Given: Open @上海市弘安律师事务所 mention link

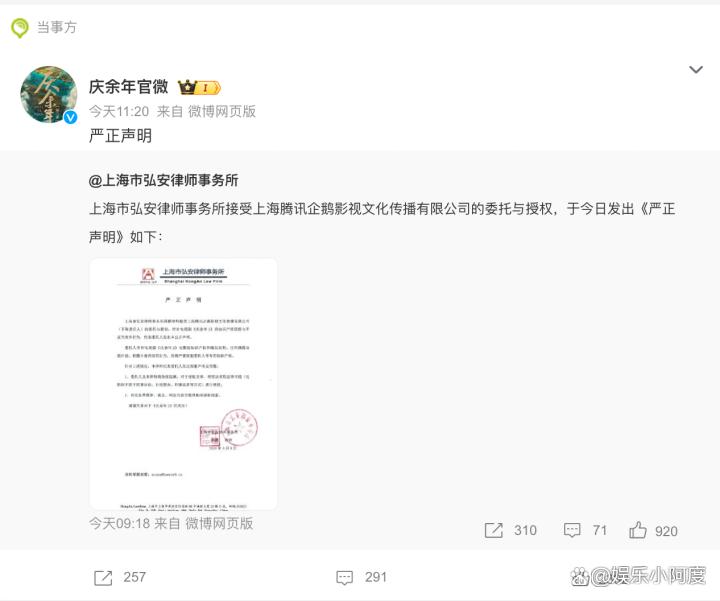Looking at the screenshot, I should coord(163,180).
